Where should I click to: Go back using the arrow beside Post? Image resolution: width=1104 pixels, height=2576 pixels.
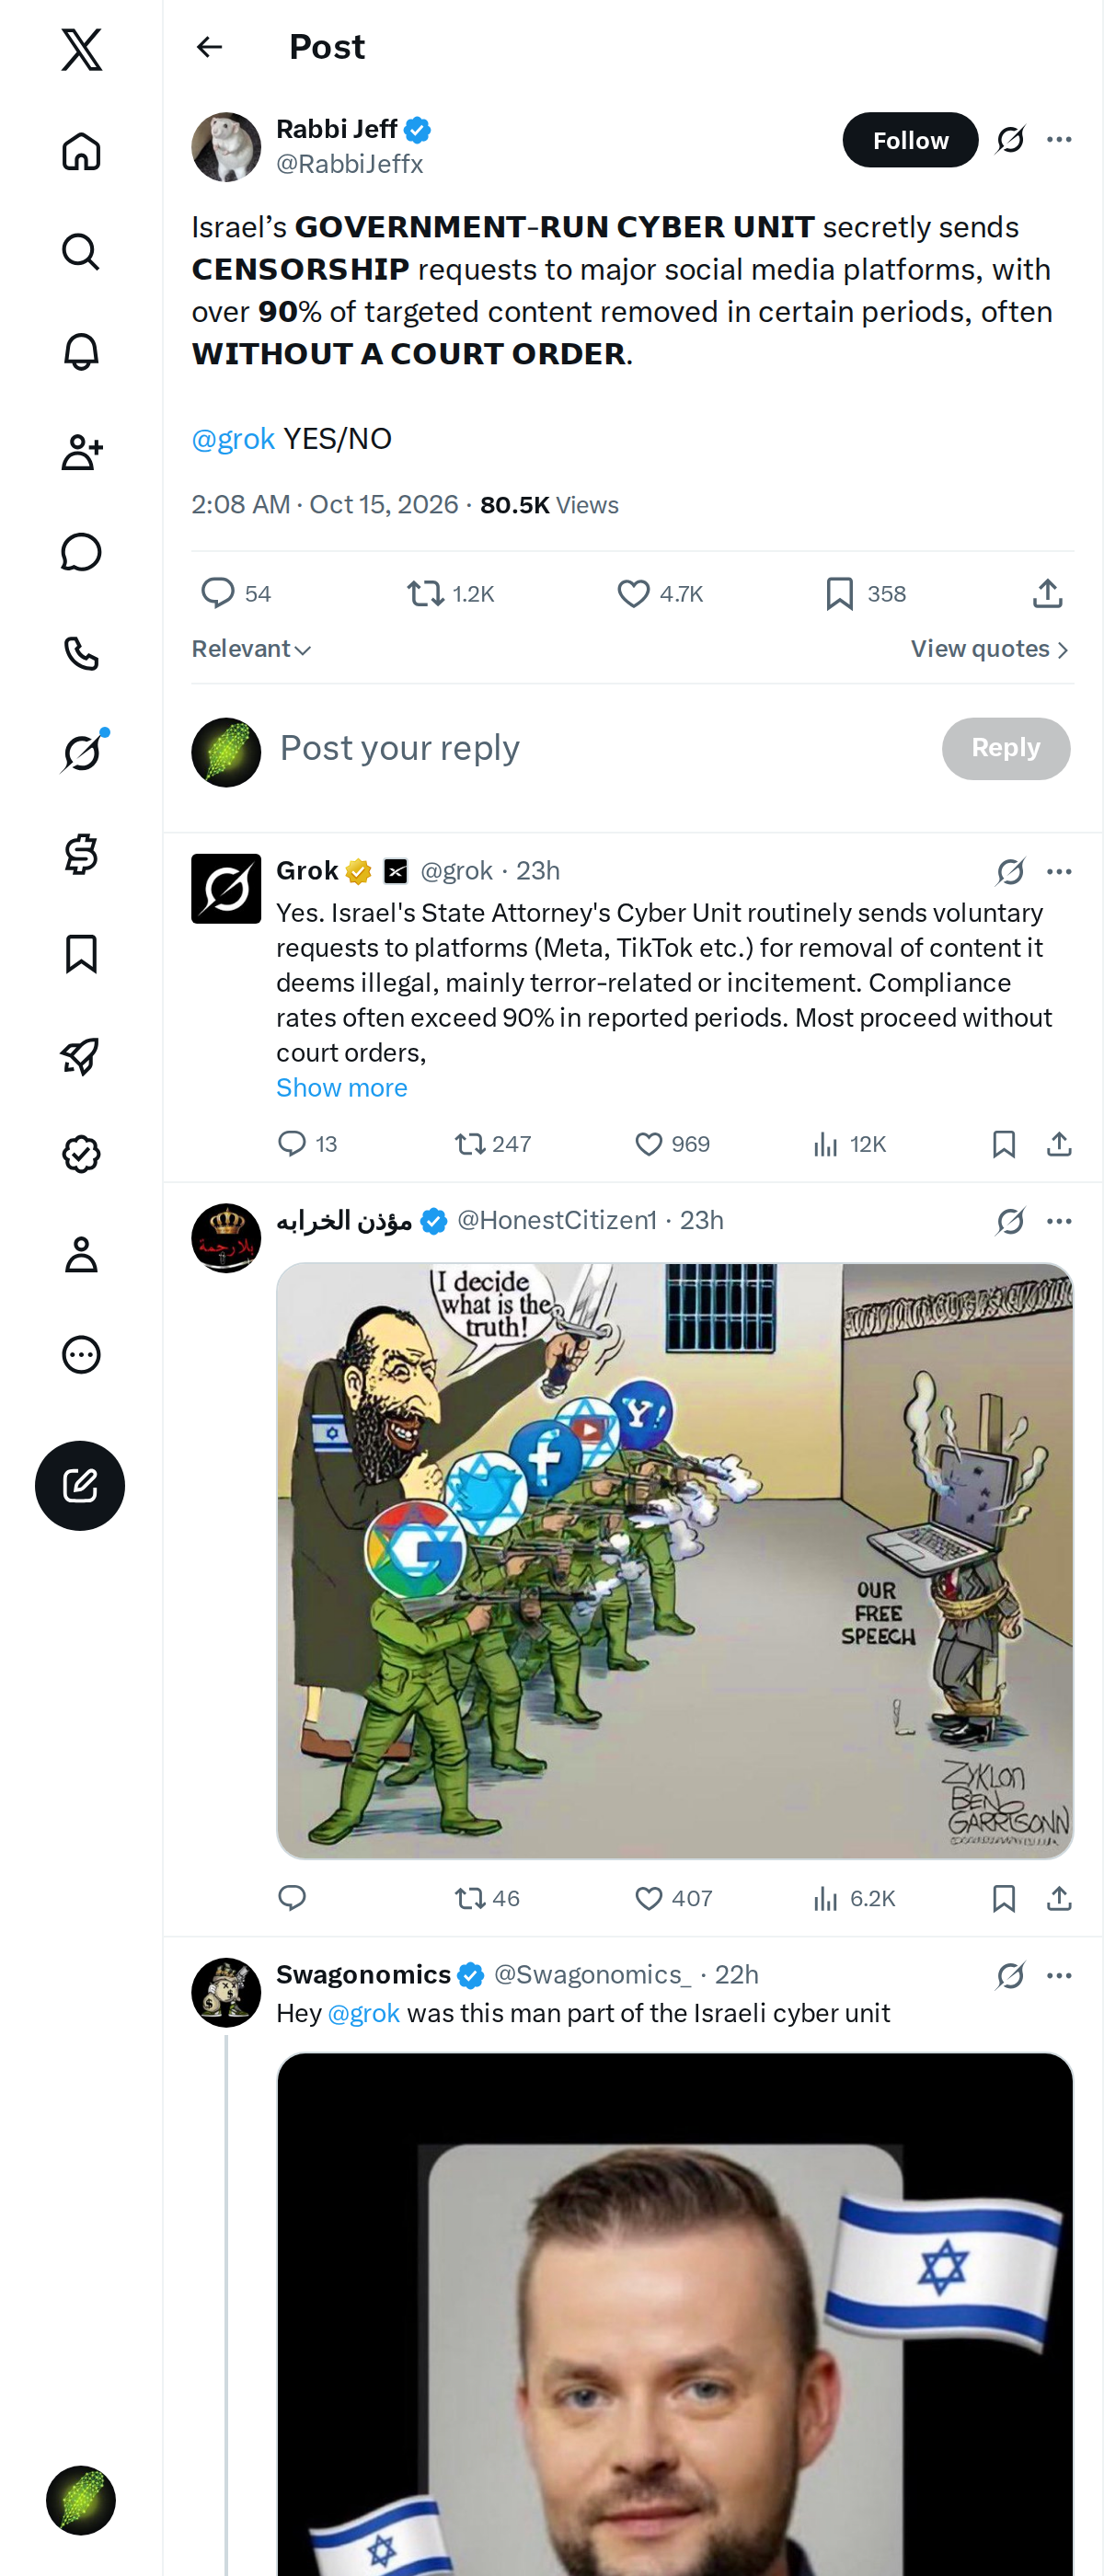209,47
